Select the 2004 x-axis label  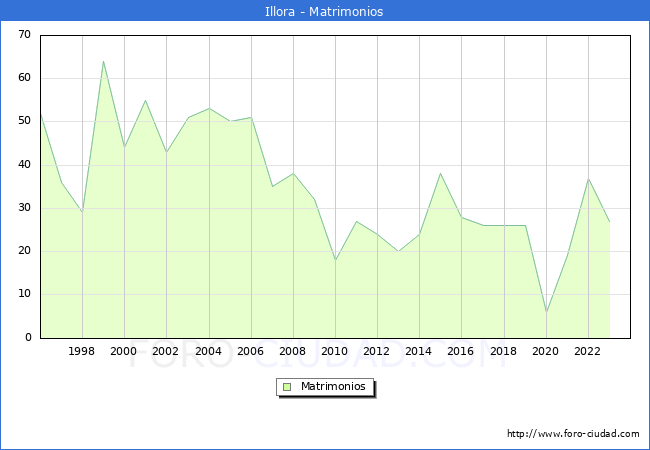(209, 351)
